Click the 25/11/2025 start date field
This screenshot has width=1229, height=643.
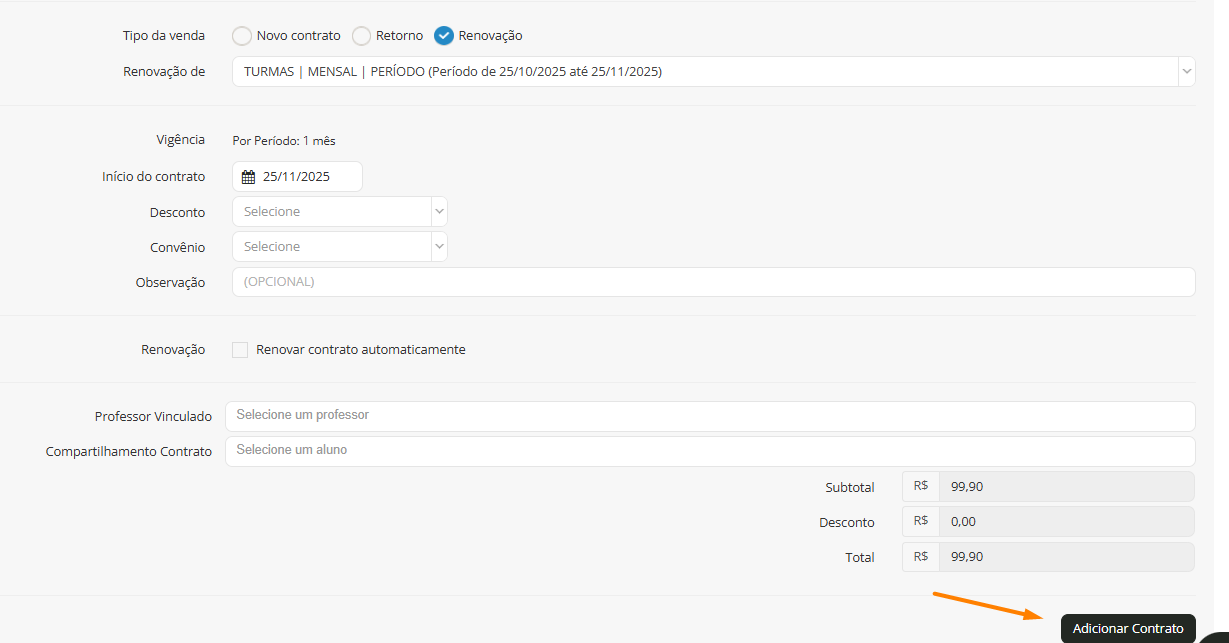click(297, 177)
